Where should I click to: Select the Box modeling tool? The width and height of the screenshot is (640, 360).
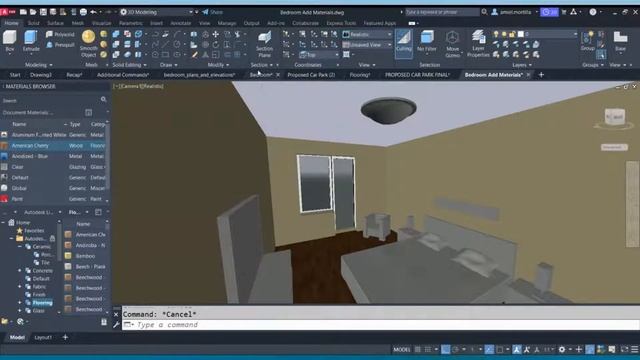point(10,41)
